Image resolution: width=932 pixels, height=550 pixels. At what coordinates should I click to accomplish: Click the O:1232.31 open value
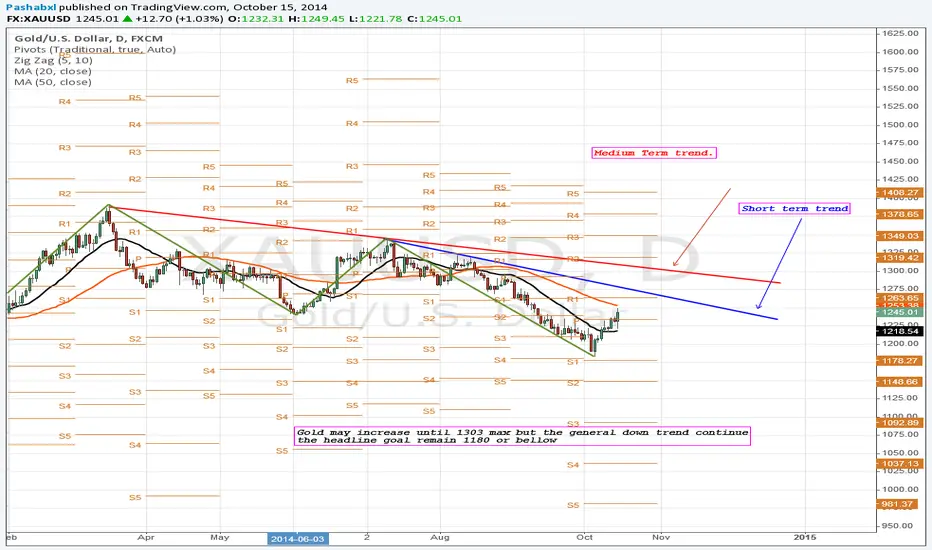click(256, 18)
